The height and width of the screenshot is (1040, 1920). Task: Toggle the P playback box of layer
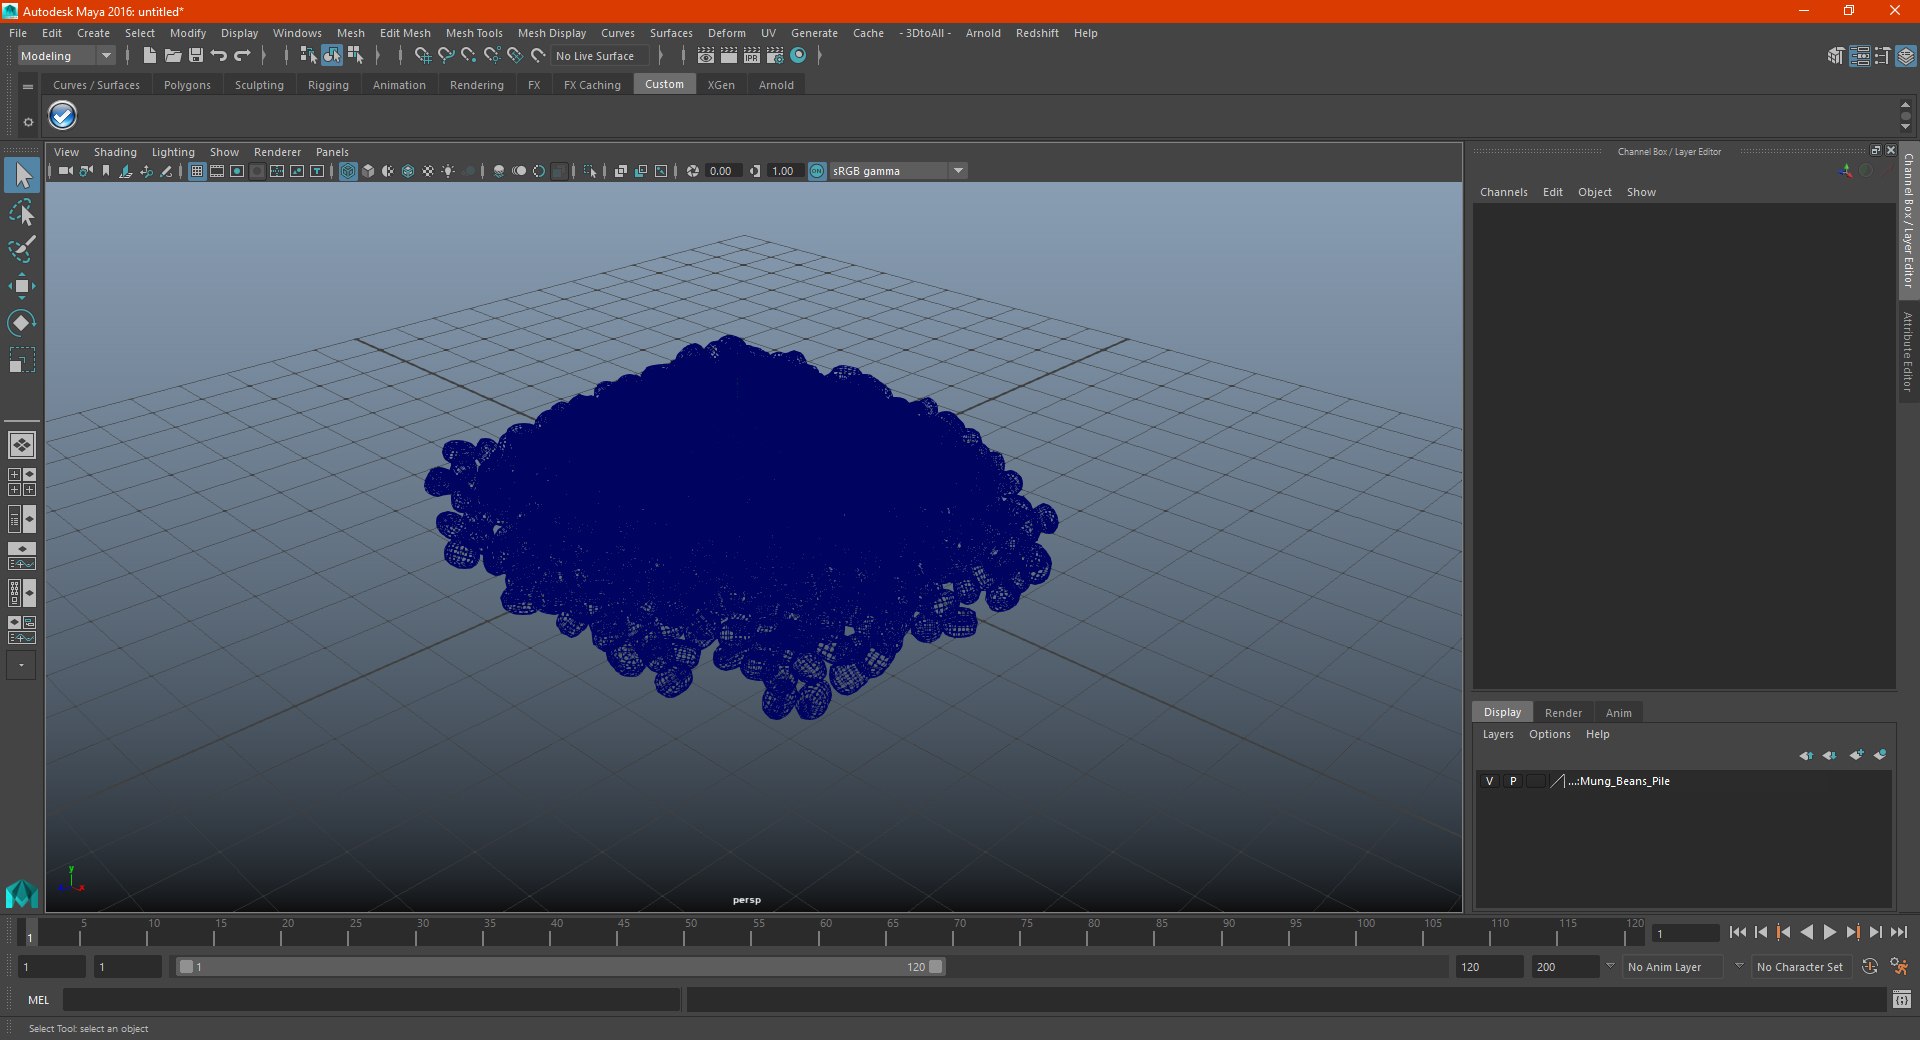point(1513,781)
